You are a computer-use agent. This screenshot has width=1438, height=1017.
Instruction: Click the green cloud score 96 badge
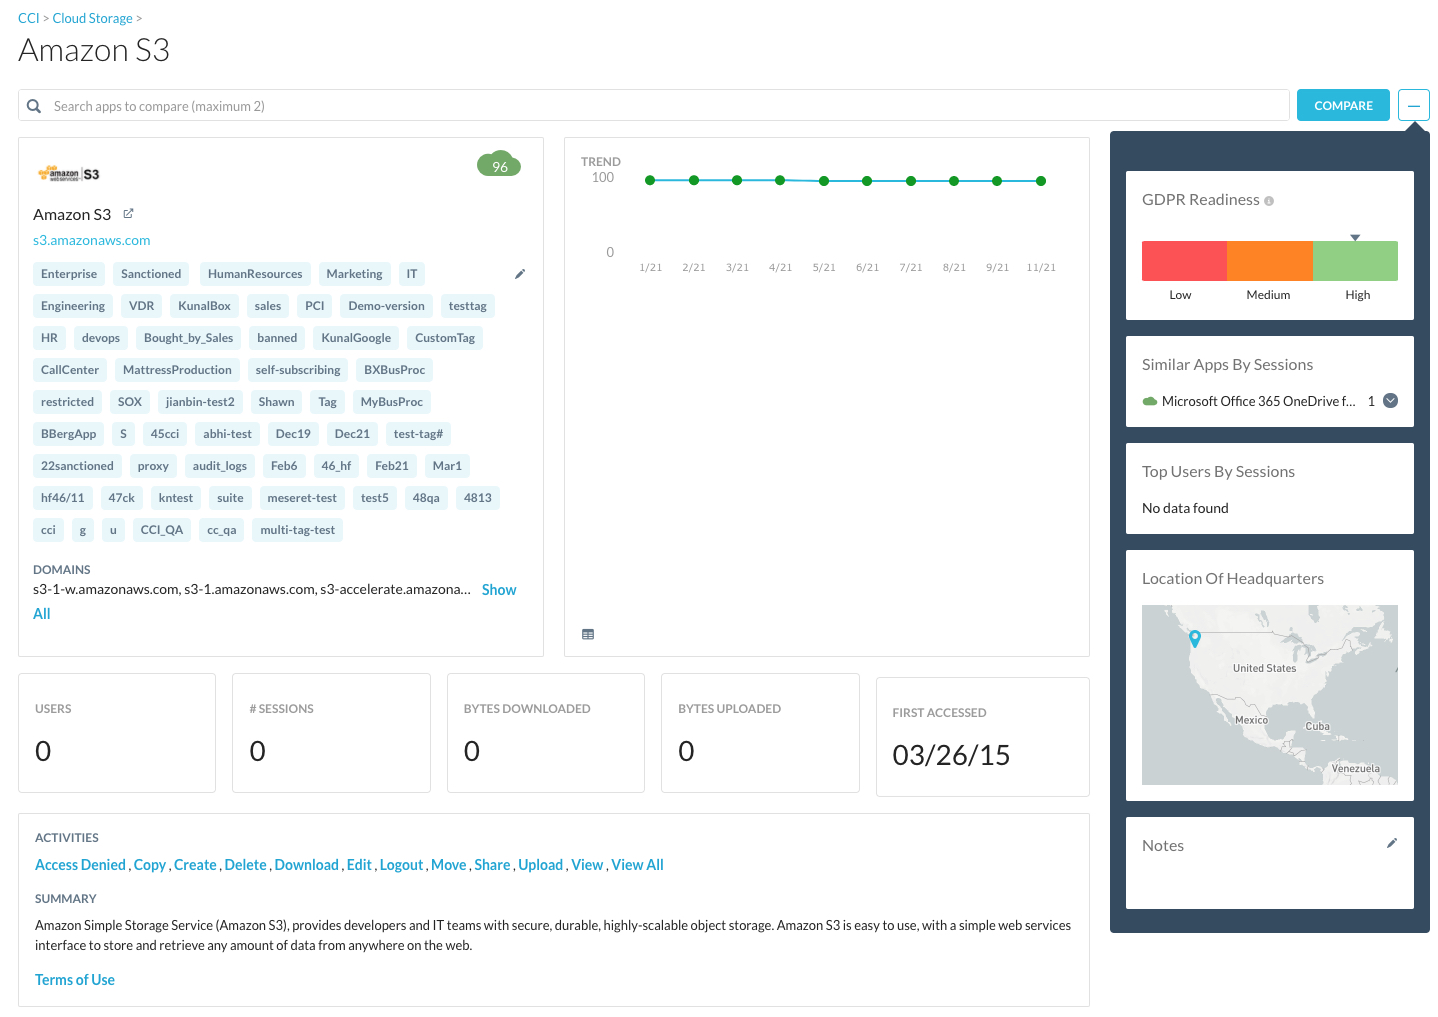[x=499, y=165]
